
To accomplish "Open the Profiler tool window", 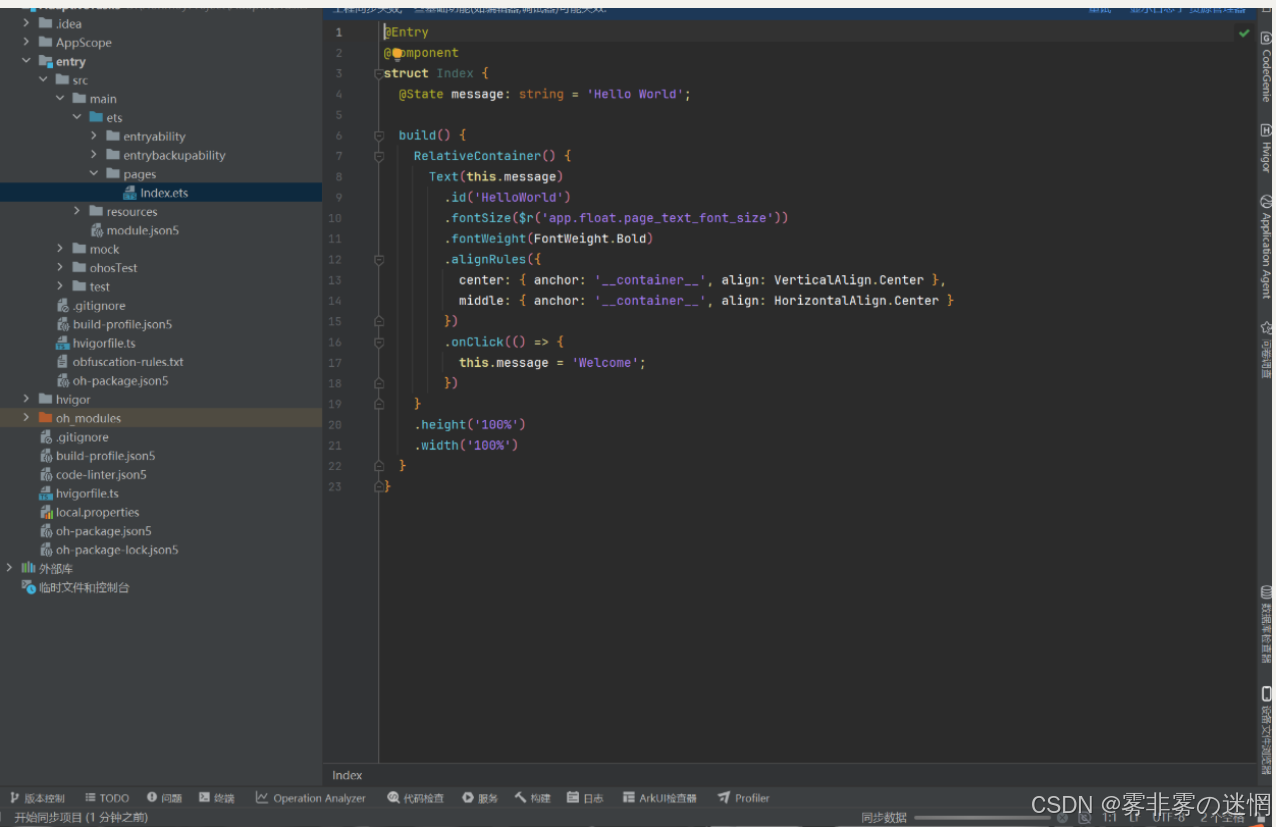I will [x=743, y=798].
